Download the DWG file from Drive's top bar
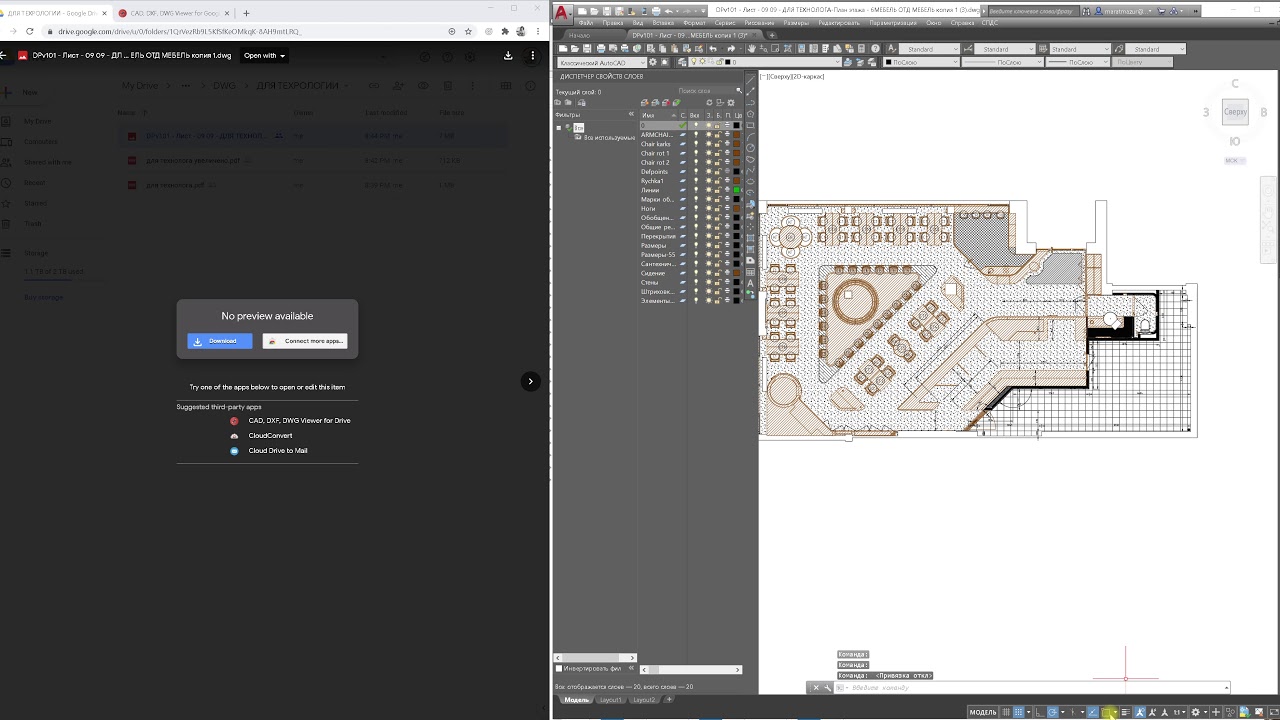Viewport: 1280px width, 720px height. pyautogui.click(x=508, y=56)
